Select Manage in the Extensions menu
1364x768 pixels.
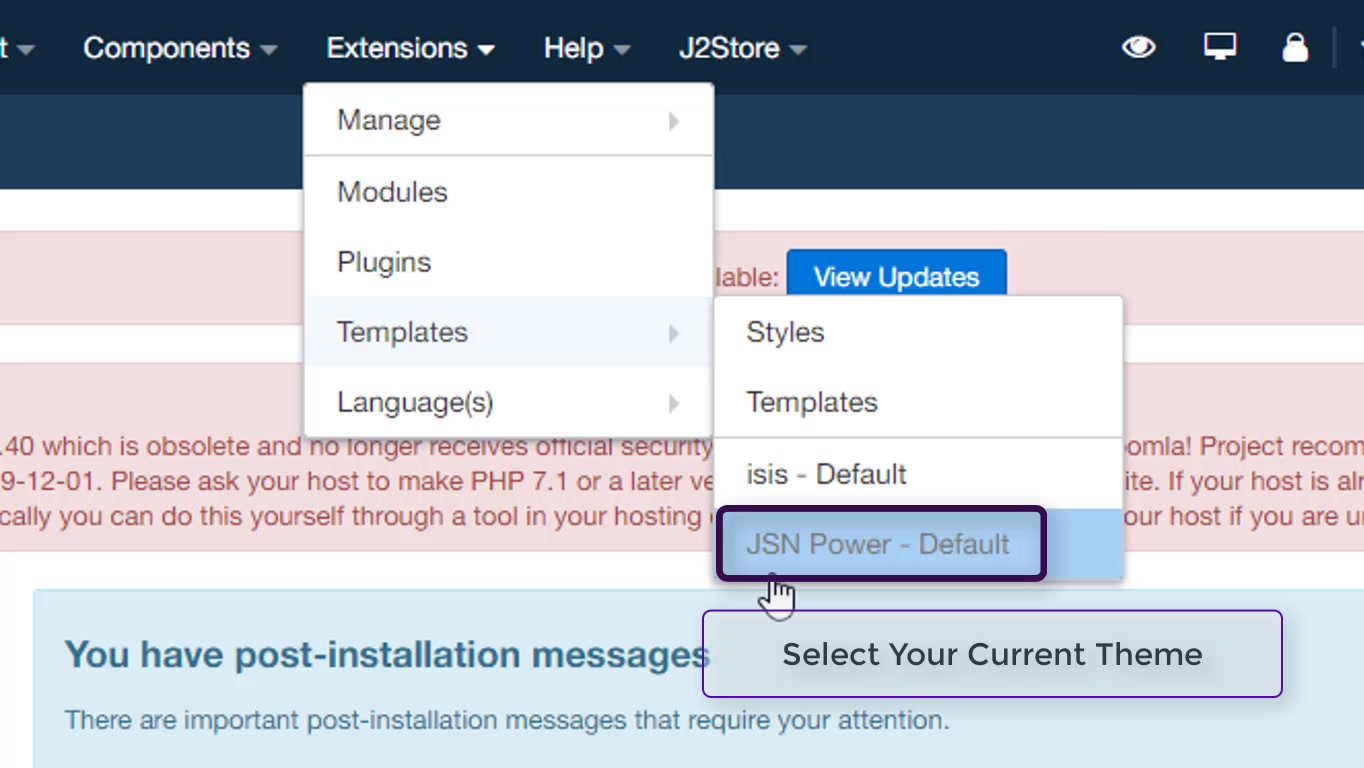point(389,120)
